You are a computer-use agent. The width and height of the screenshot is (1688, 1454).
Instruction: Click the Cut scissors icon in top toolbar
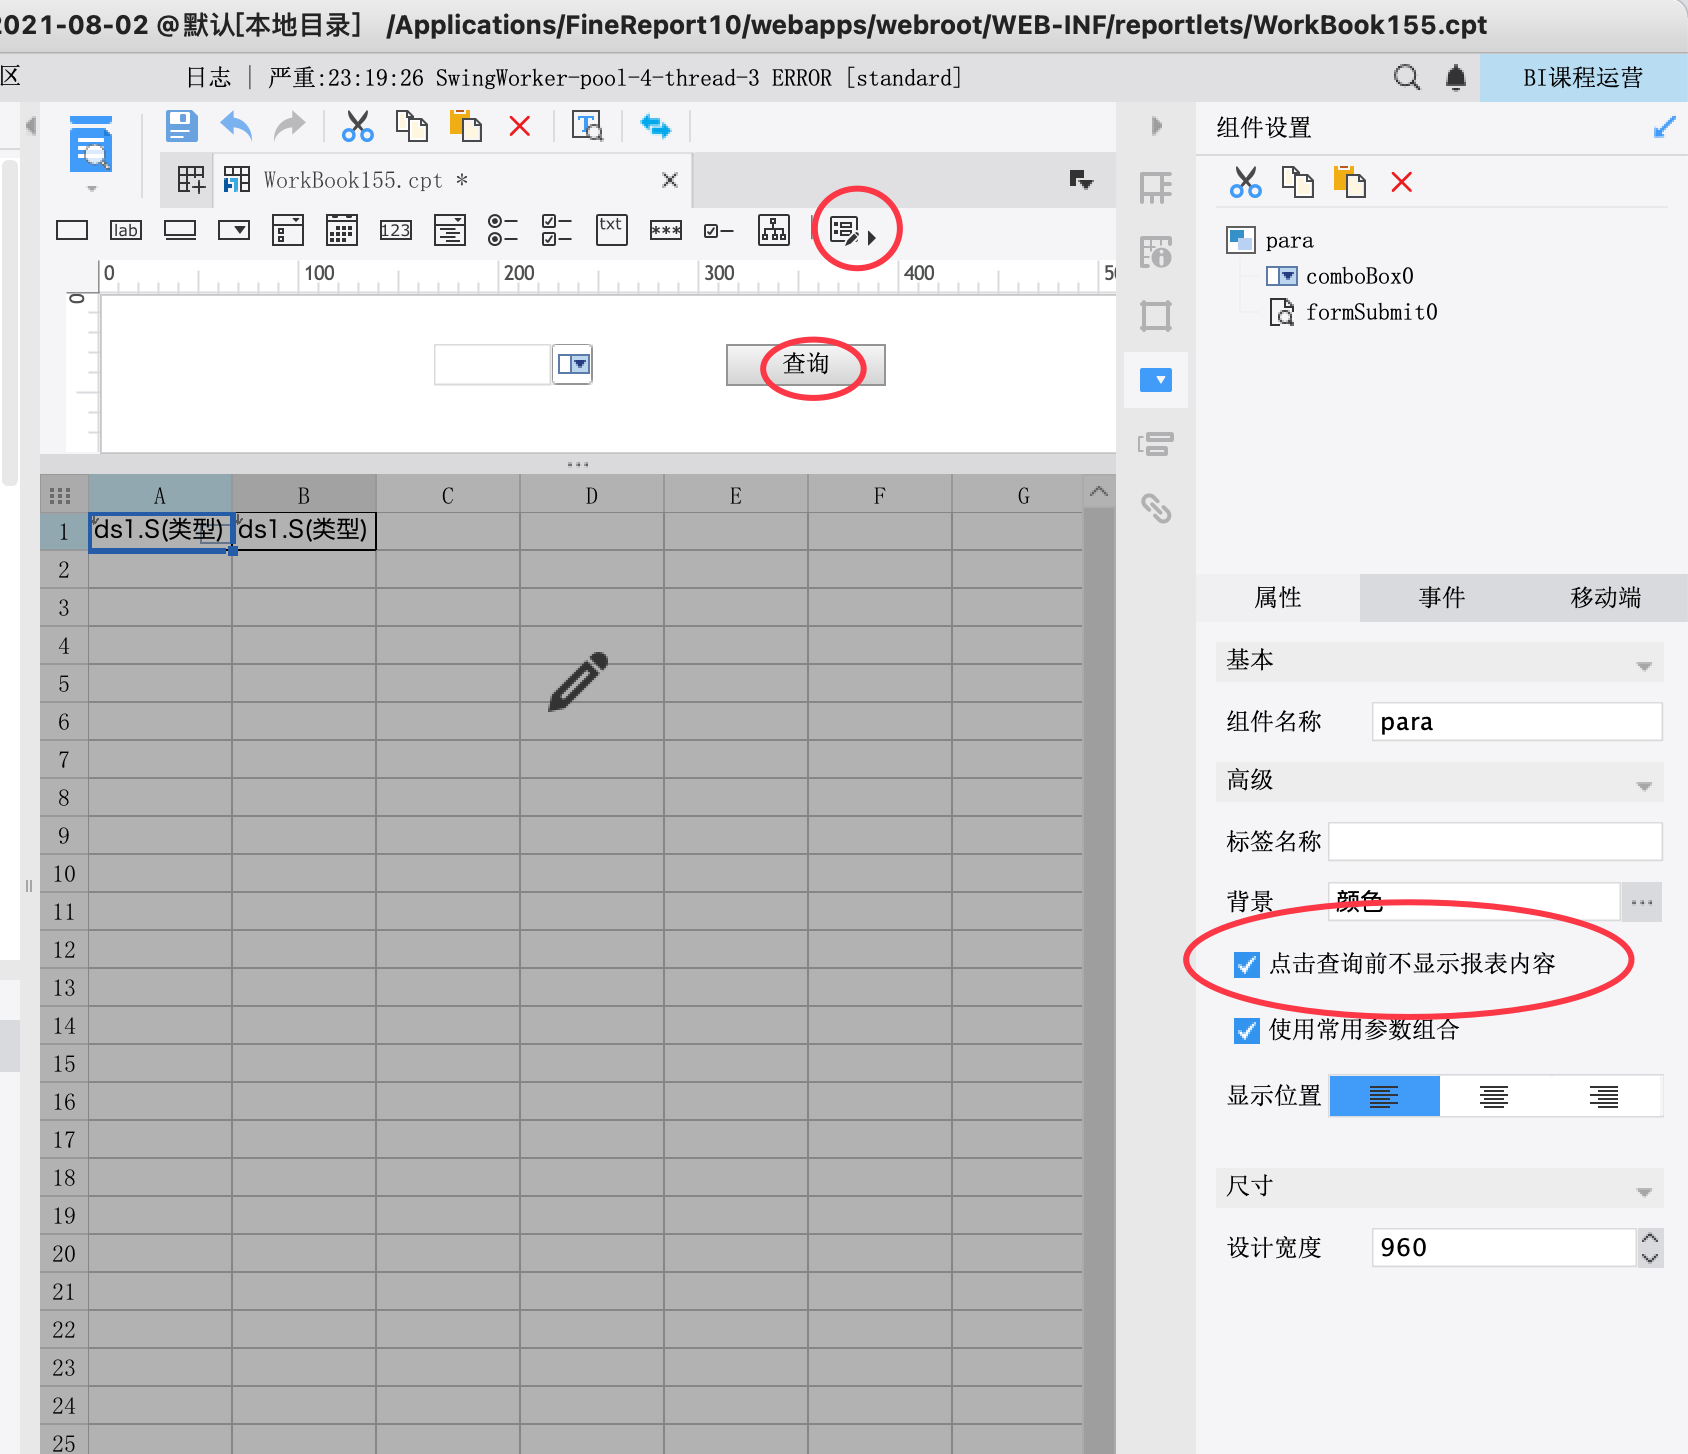[x=357, y=126]
